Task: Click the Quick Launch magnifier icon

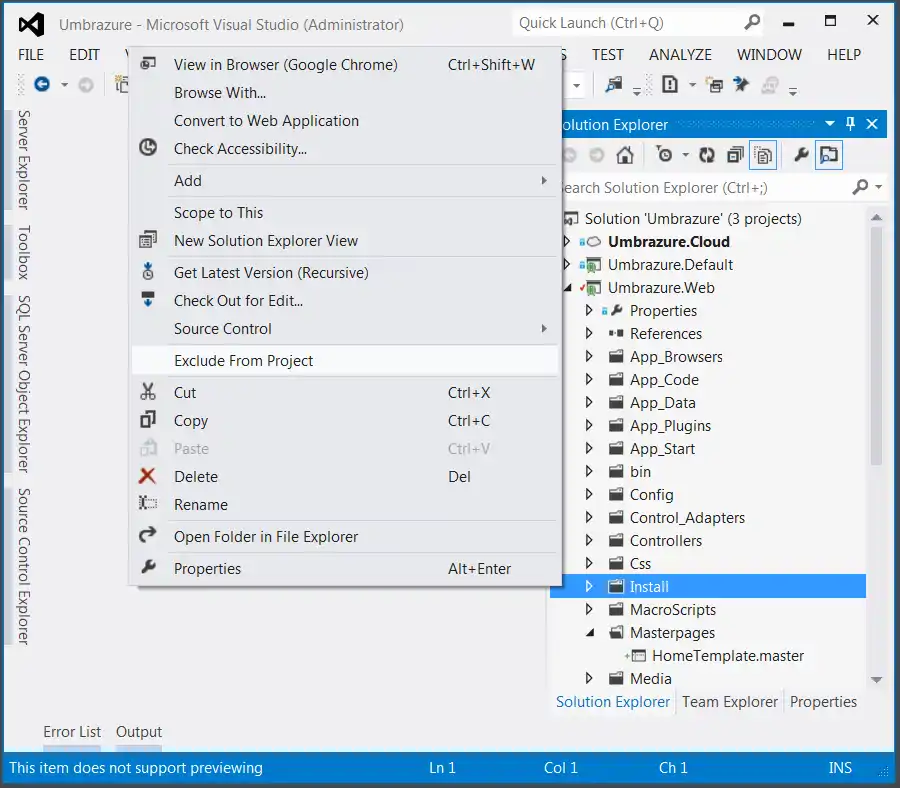Action: coord(752,23)
